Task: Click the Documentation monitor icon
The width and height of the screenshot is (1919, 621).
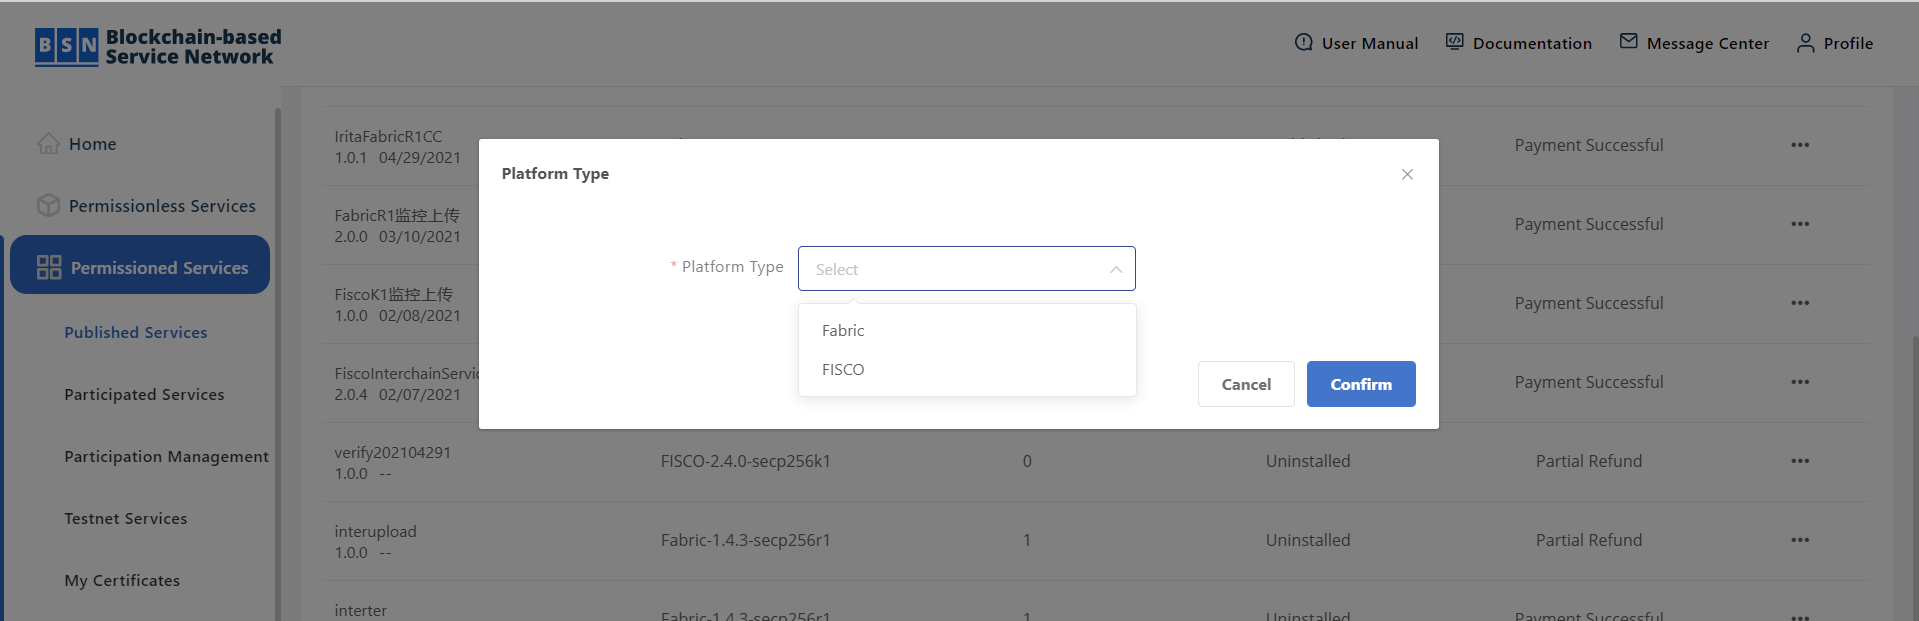Action: (x=1454, y=42)
